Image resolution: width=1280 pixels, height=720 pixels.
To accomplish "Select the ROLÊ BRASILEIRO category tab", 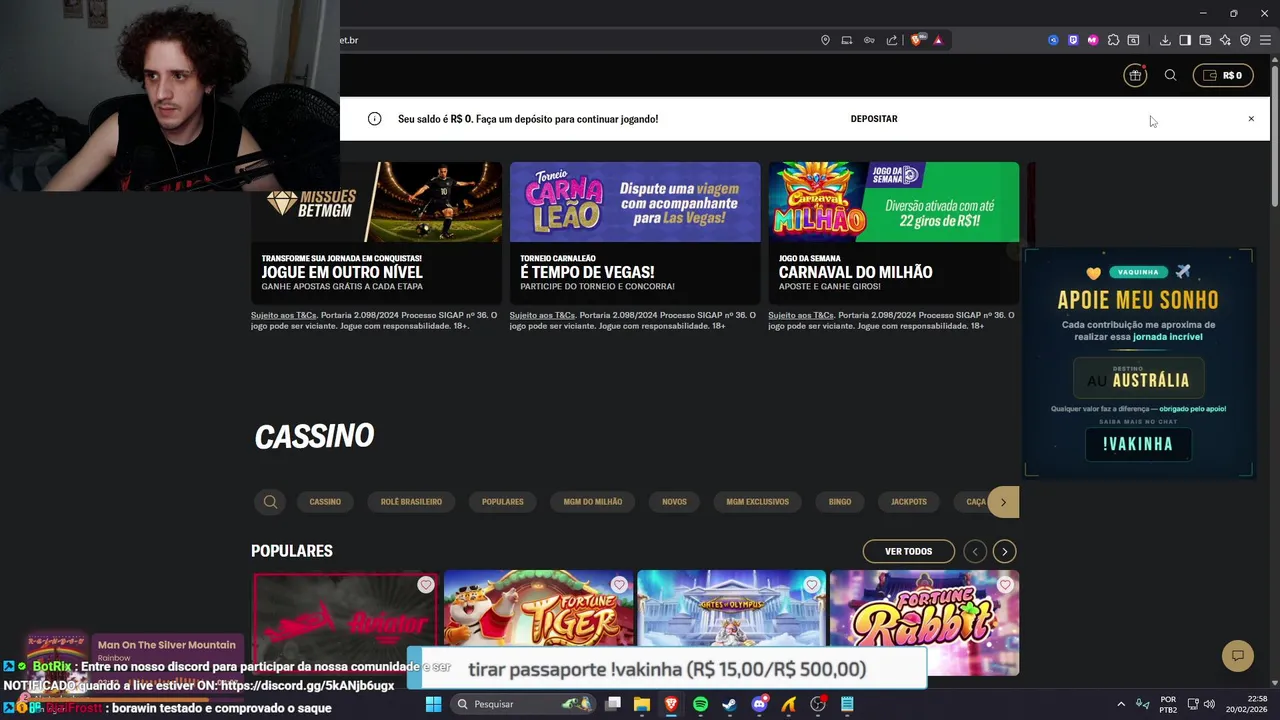I will [x=411, y=502].
